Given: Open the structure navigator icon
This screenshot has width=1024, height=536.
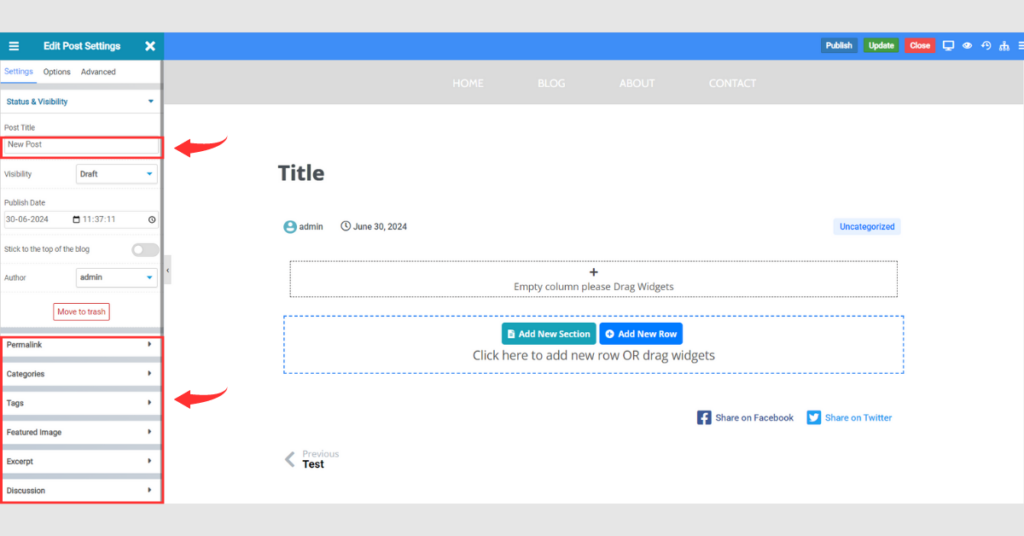Looking at the screenshot, I should [x=1004, y=46].
